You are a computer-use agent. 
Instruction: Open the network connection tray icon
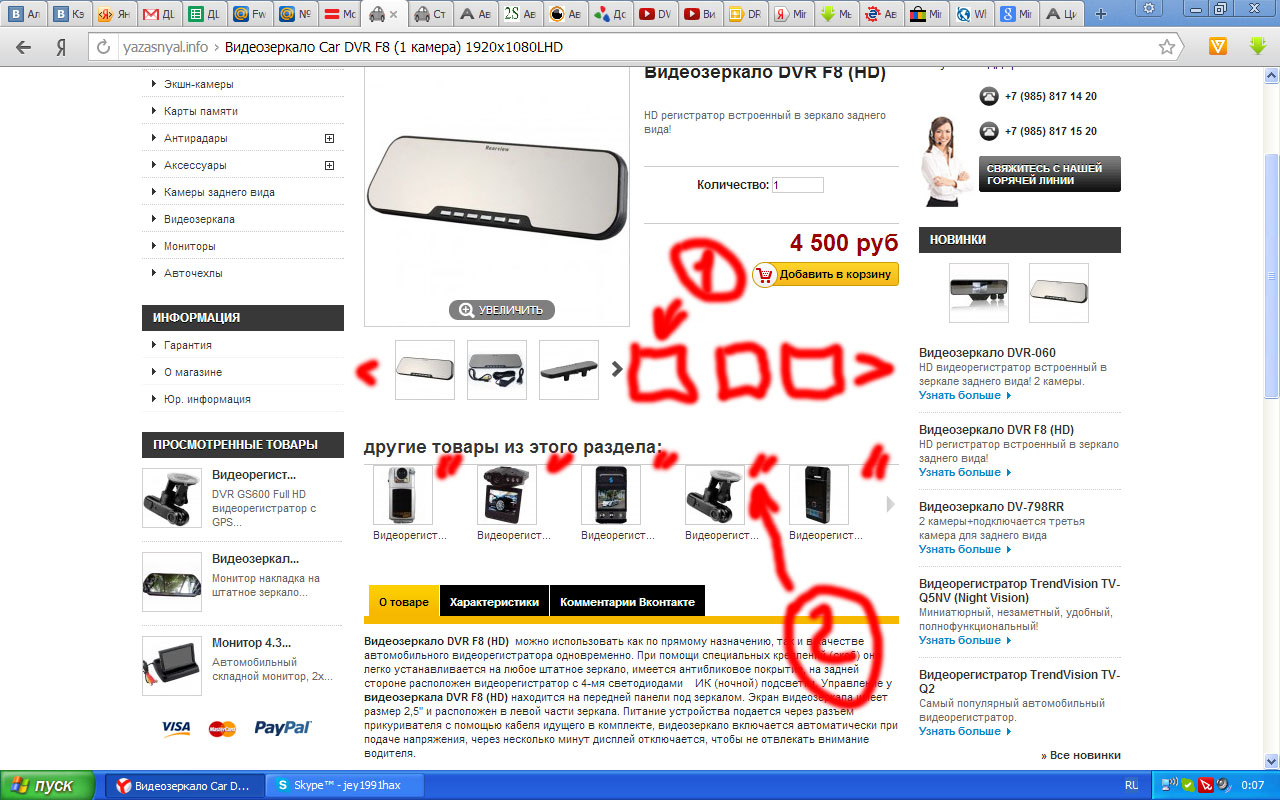click(x=1168, y=785)
